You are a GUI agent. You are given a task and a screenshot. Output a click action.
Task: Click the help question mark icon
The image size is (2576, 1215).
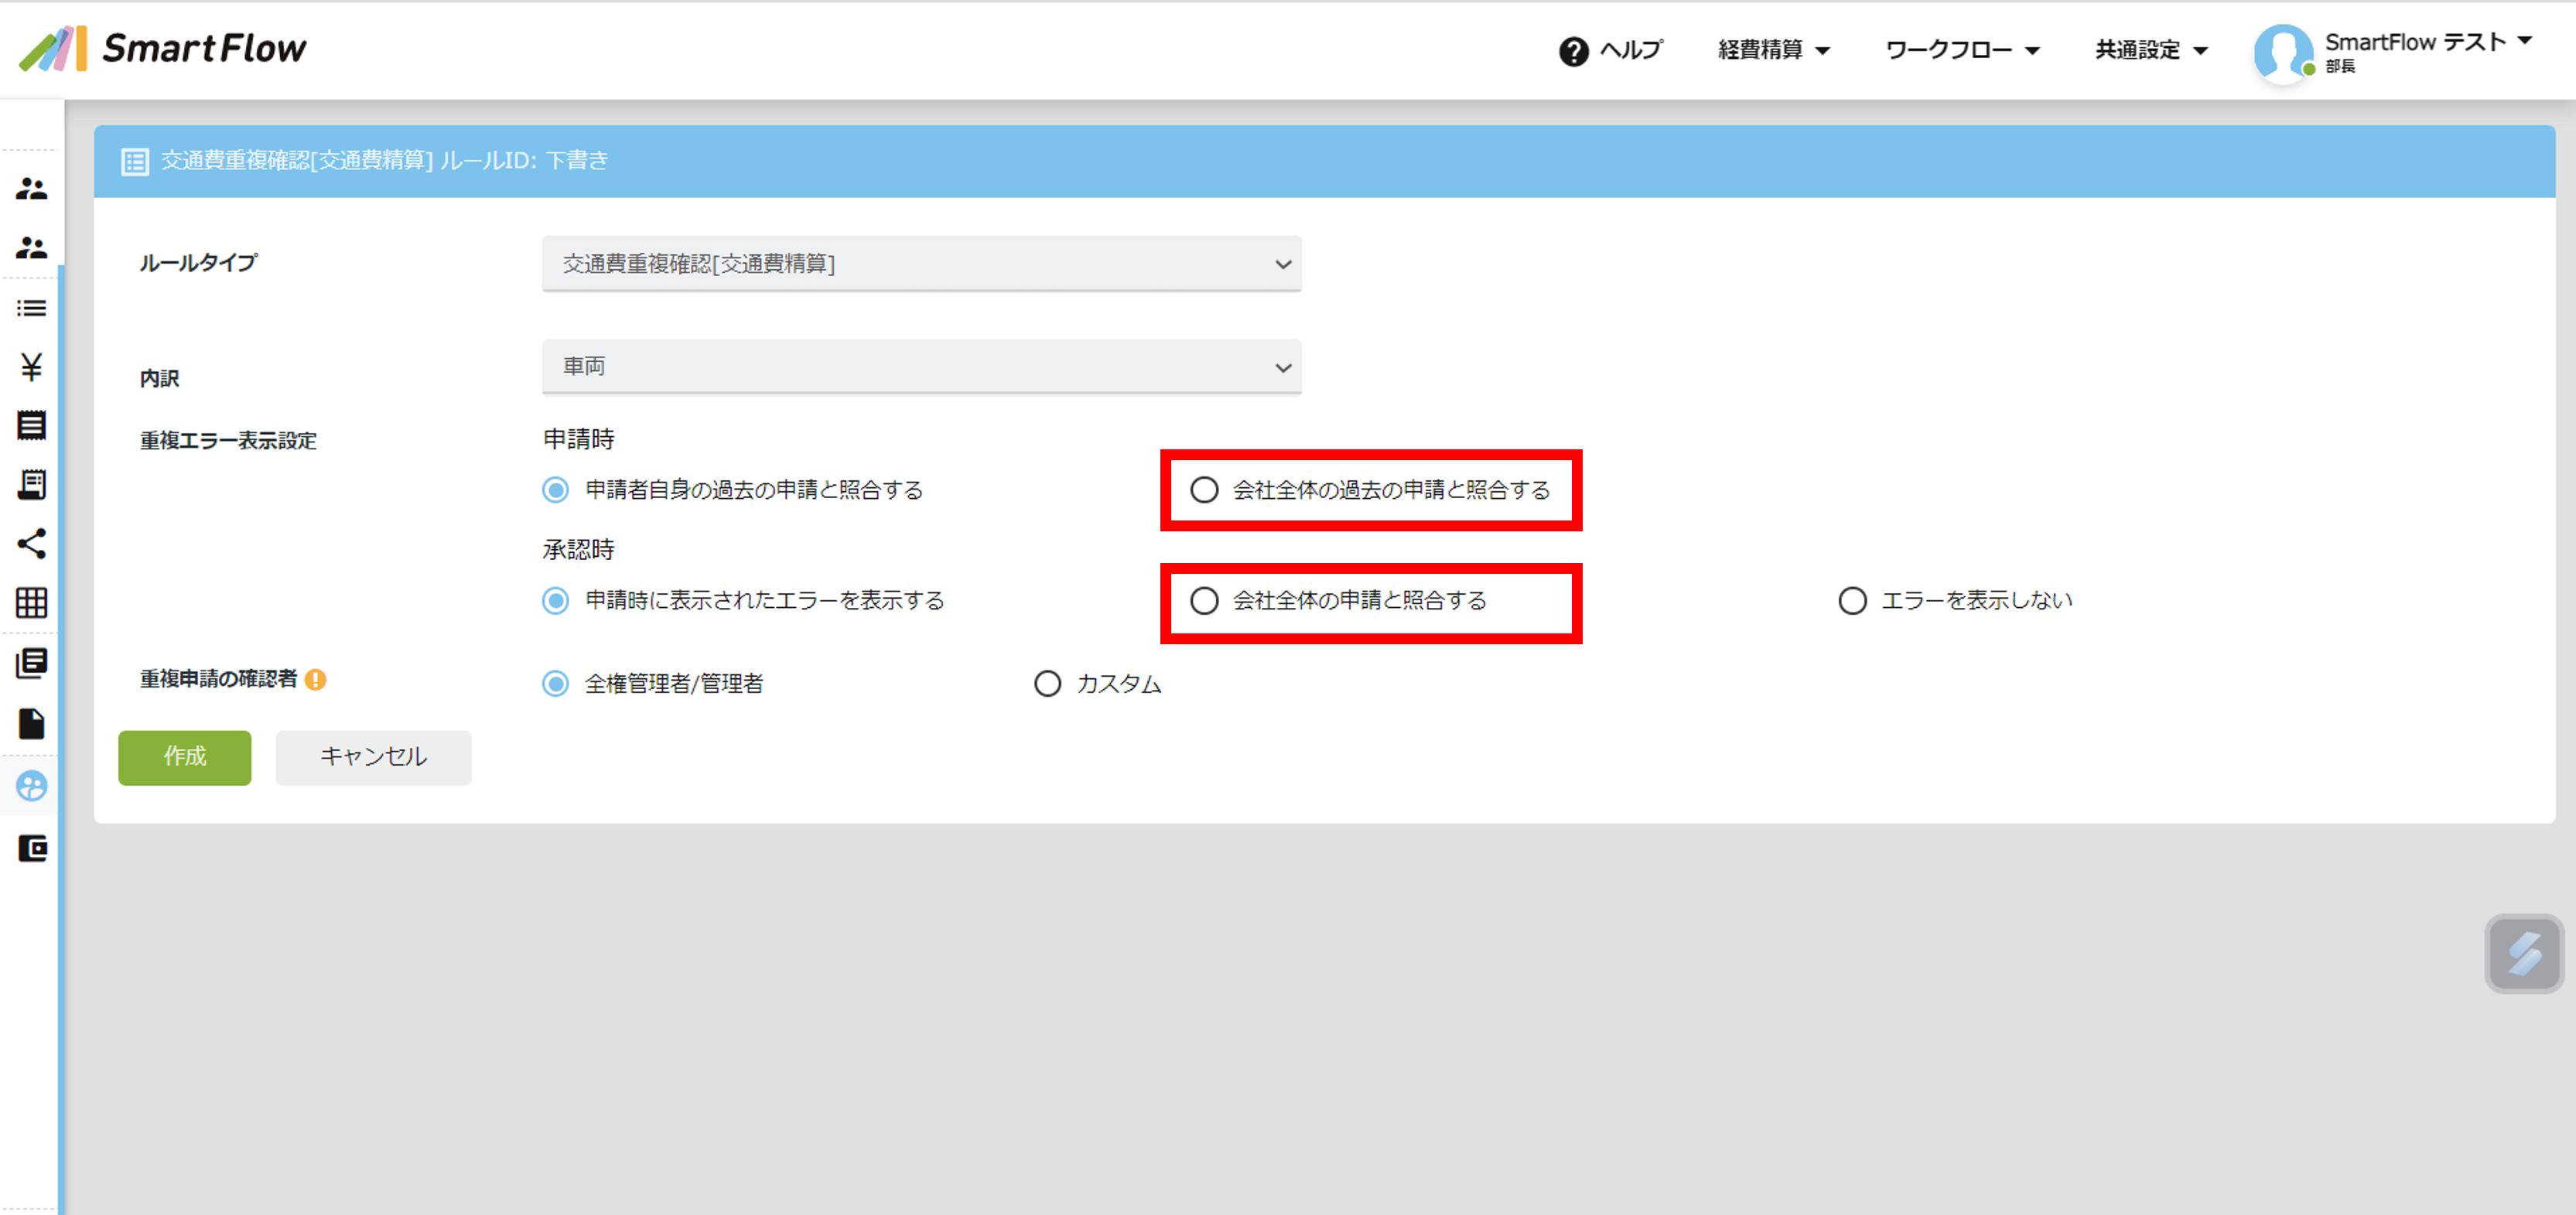(x=1573, y=51)
